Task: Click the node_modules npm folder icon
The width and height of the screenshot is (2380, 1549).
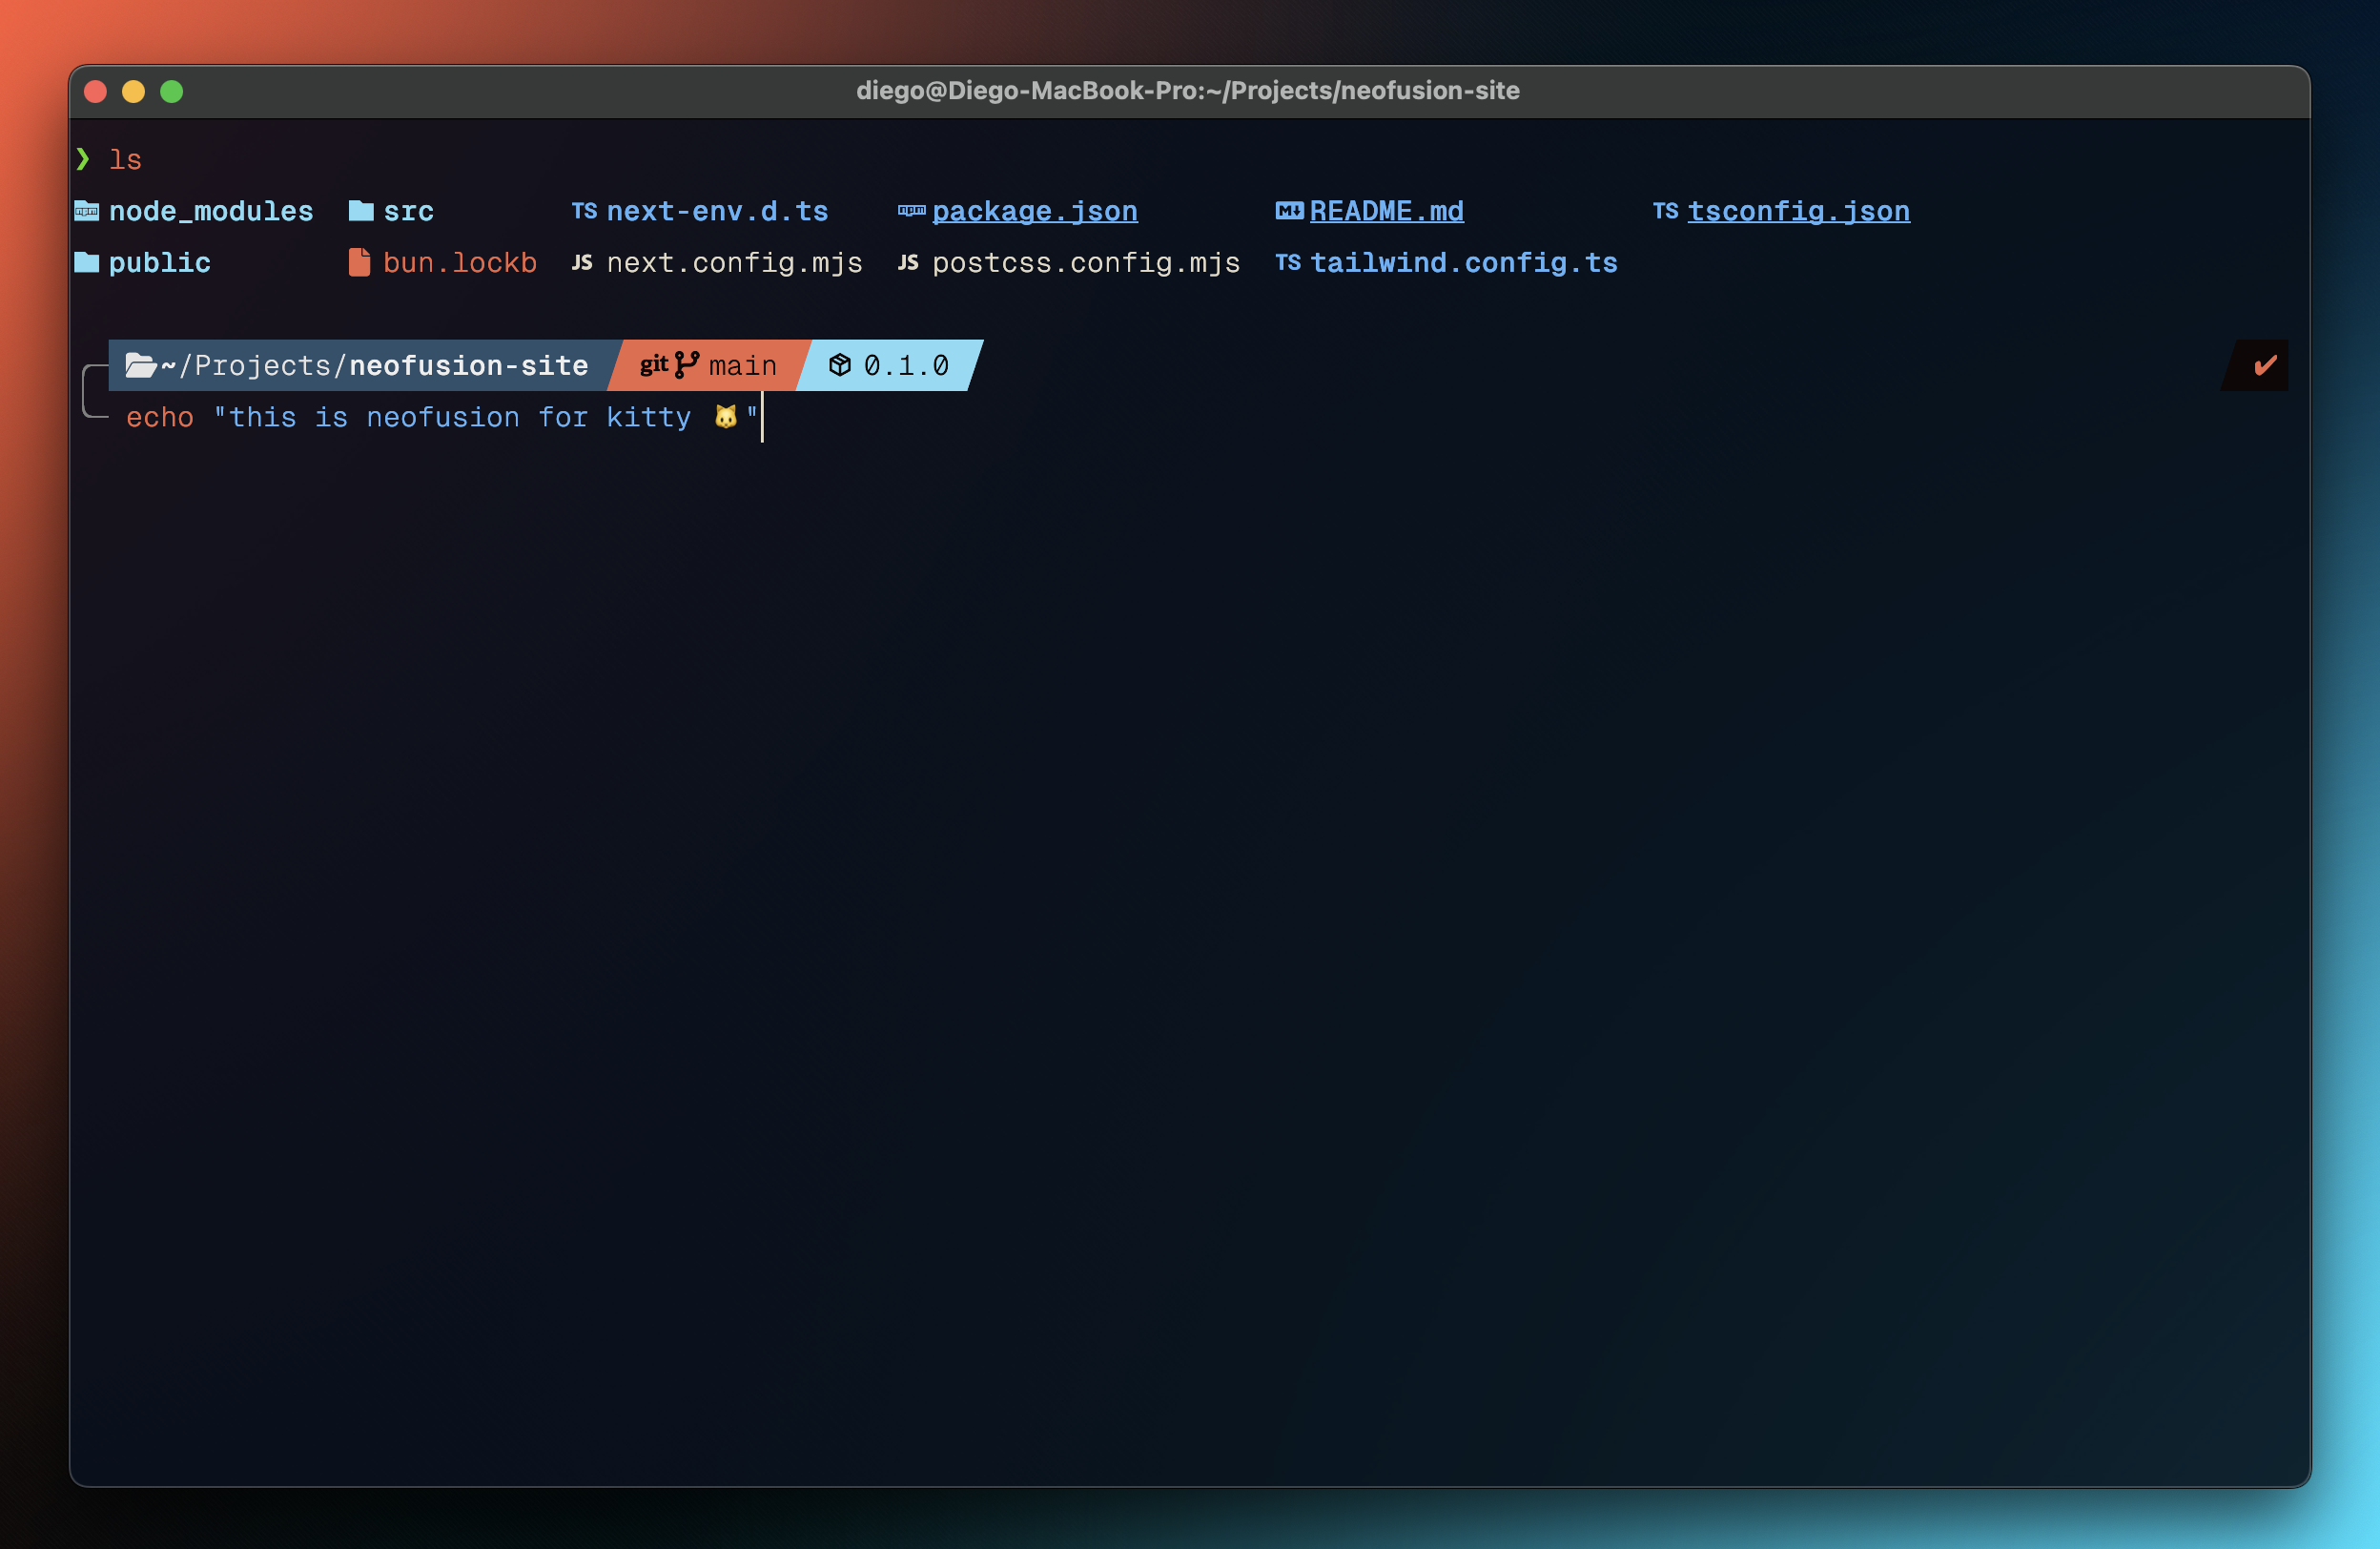Action: click(x=87, y=211)
